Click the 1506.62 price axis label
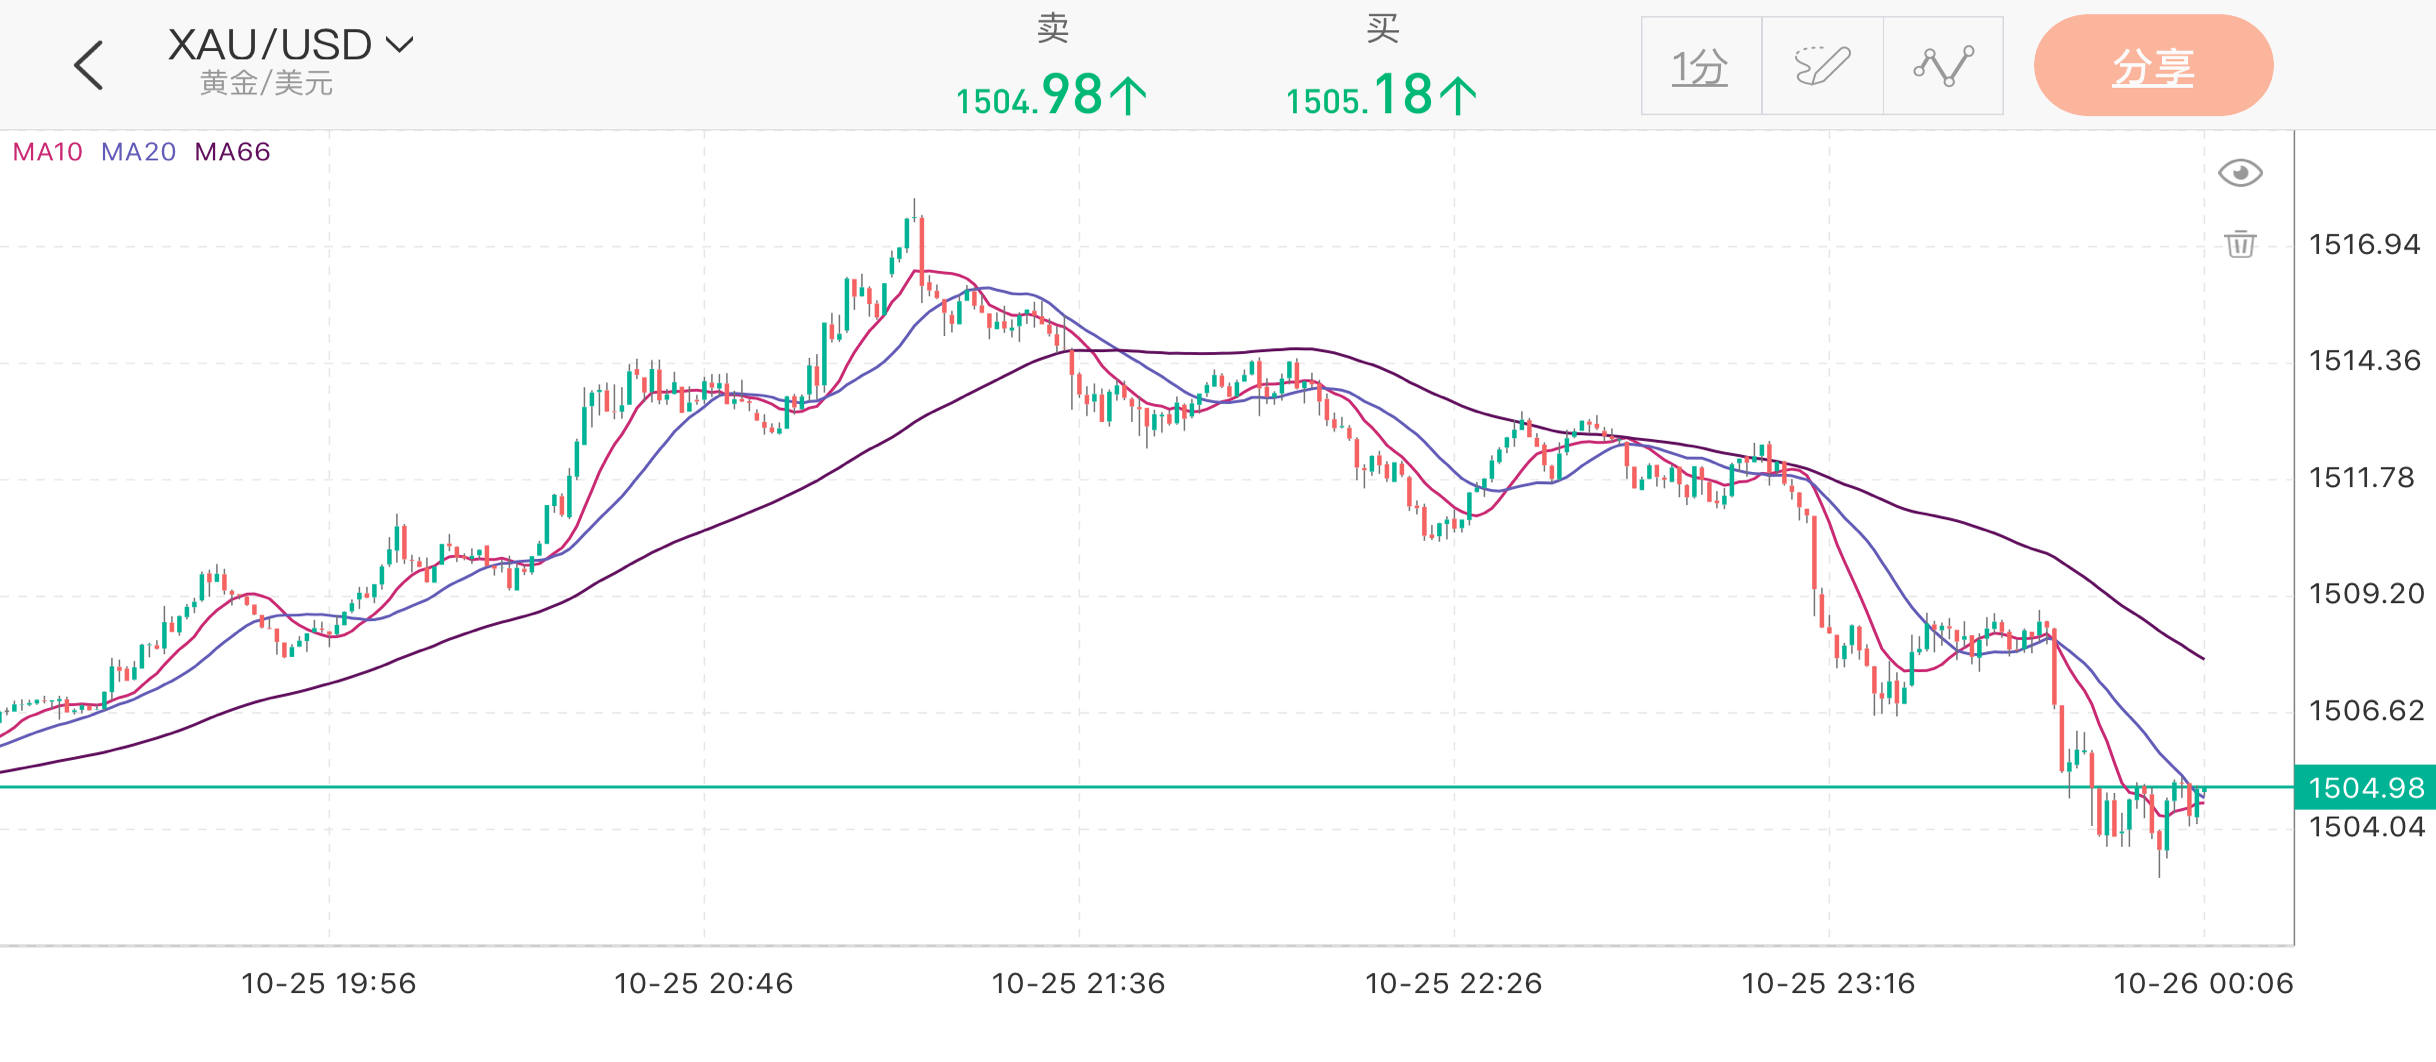The width and height of the screenshot is (2436, 1062). pos(2366,710)
